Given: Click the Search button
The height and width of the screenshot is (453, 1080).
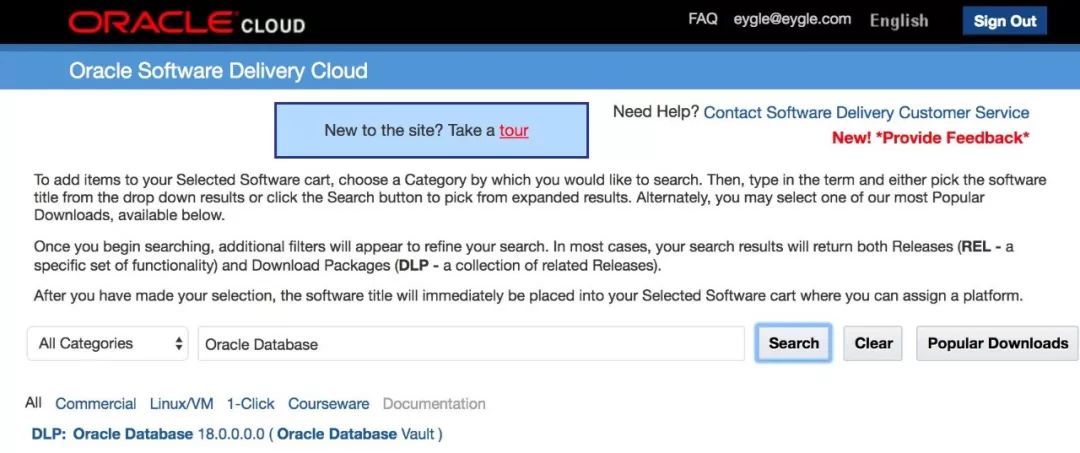Looking at the screenshot, I should [794, 343].
